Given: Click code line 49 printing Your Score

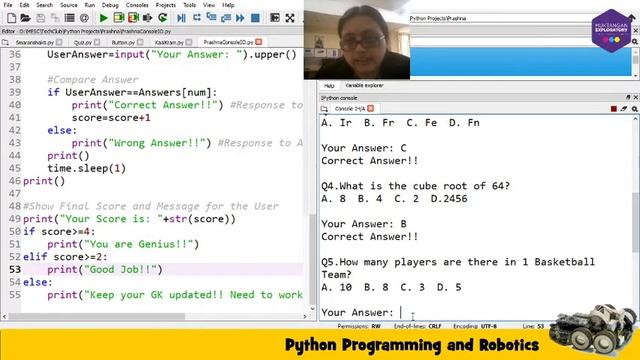Looking at the screenshot, I should pos(129,219).
